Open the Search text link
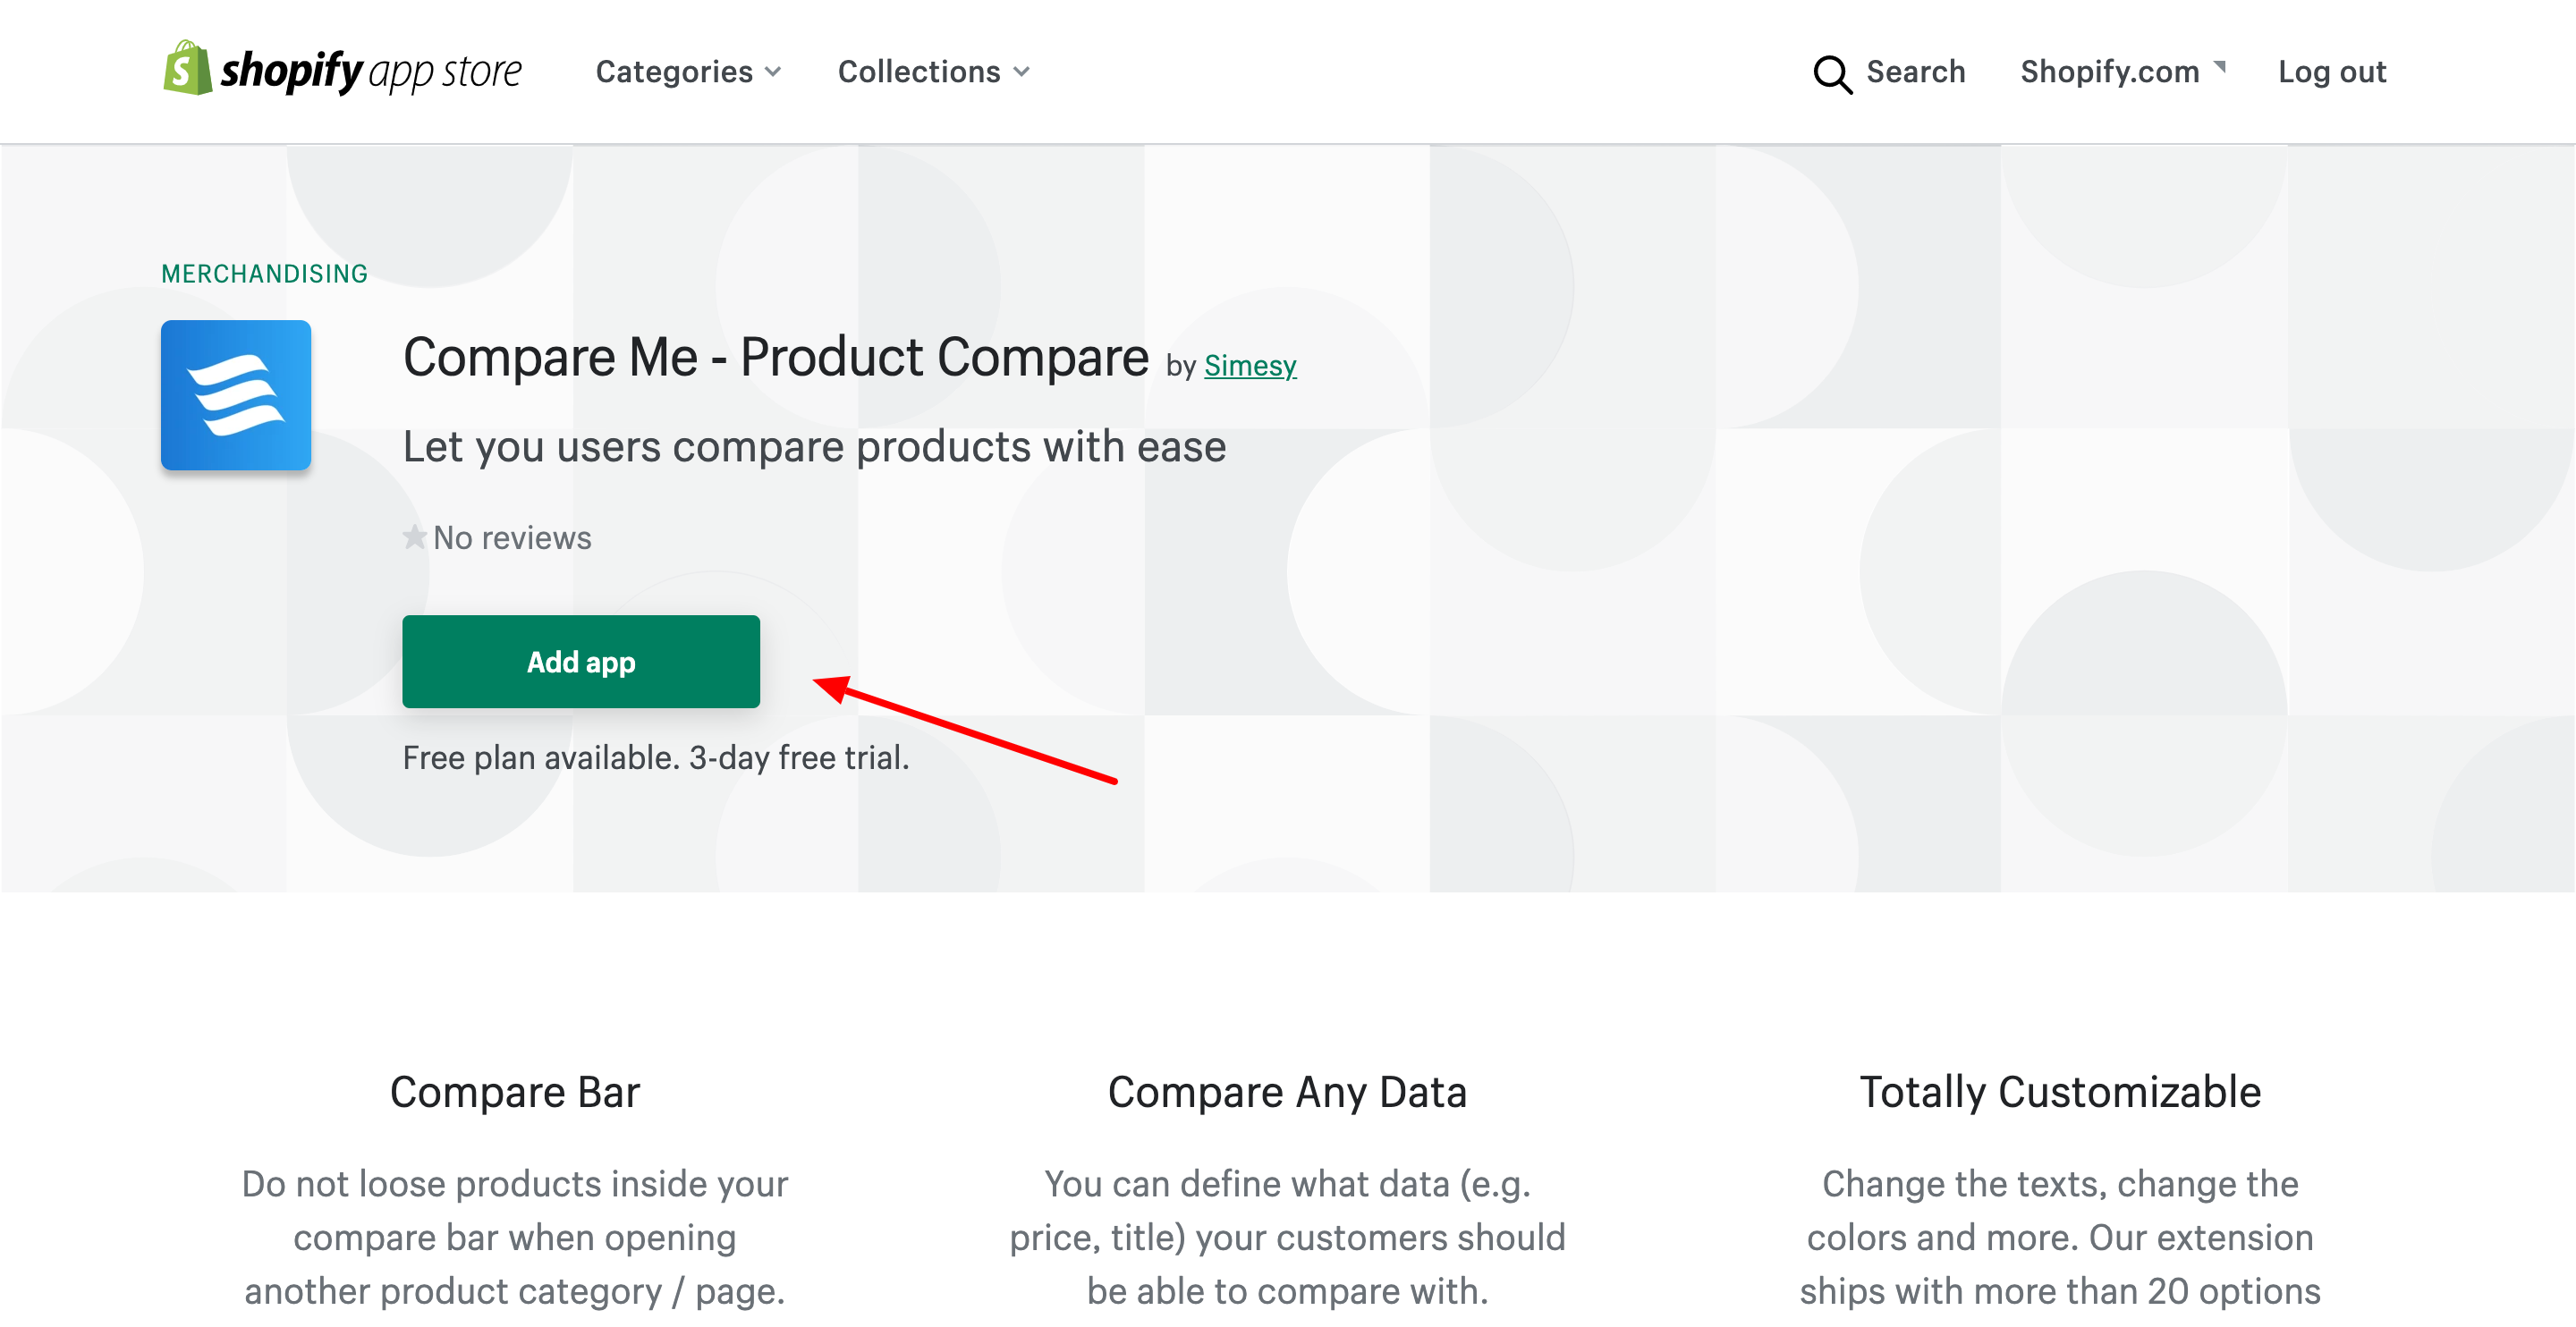The width and height of the screenshot is (2576, 1327). pos(1915,72)
